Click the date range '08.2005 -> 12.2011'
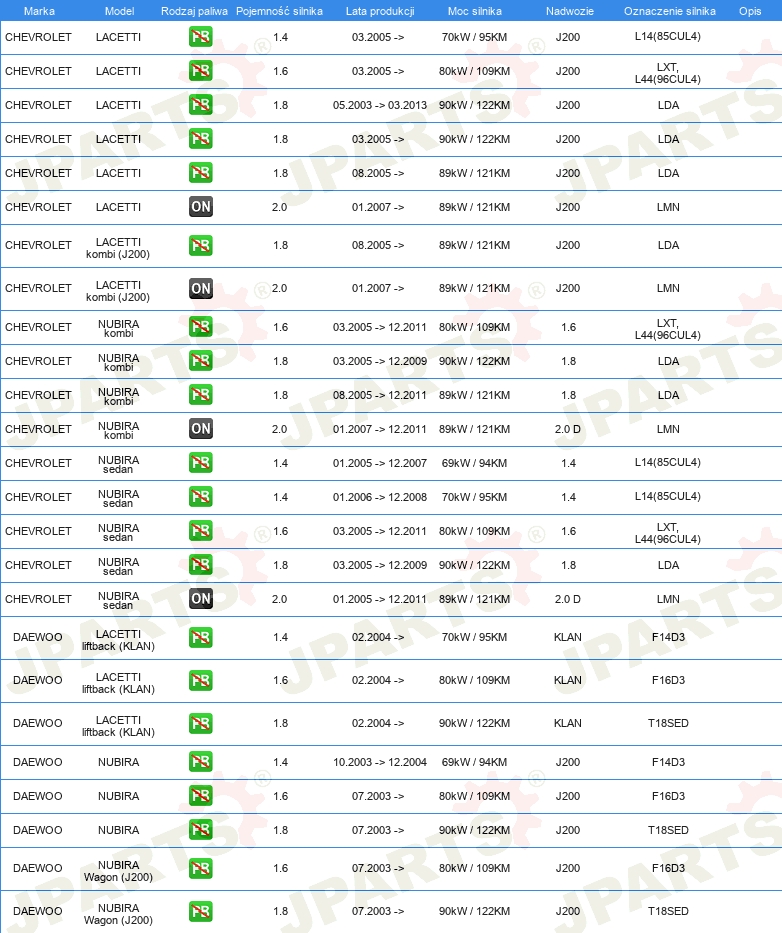 380,395
